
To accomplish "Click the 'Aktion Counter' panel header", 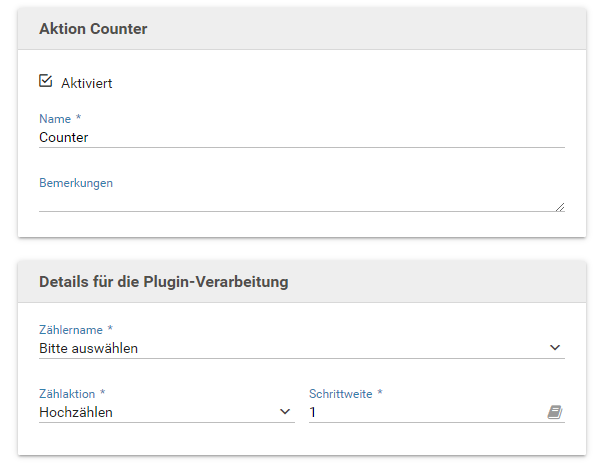I will coord(93,29).
